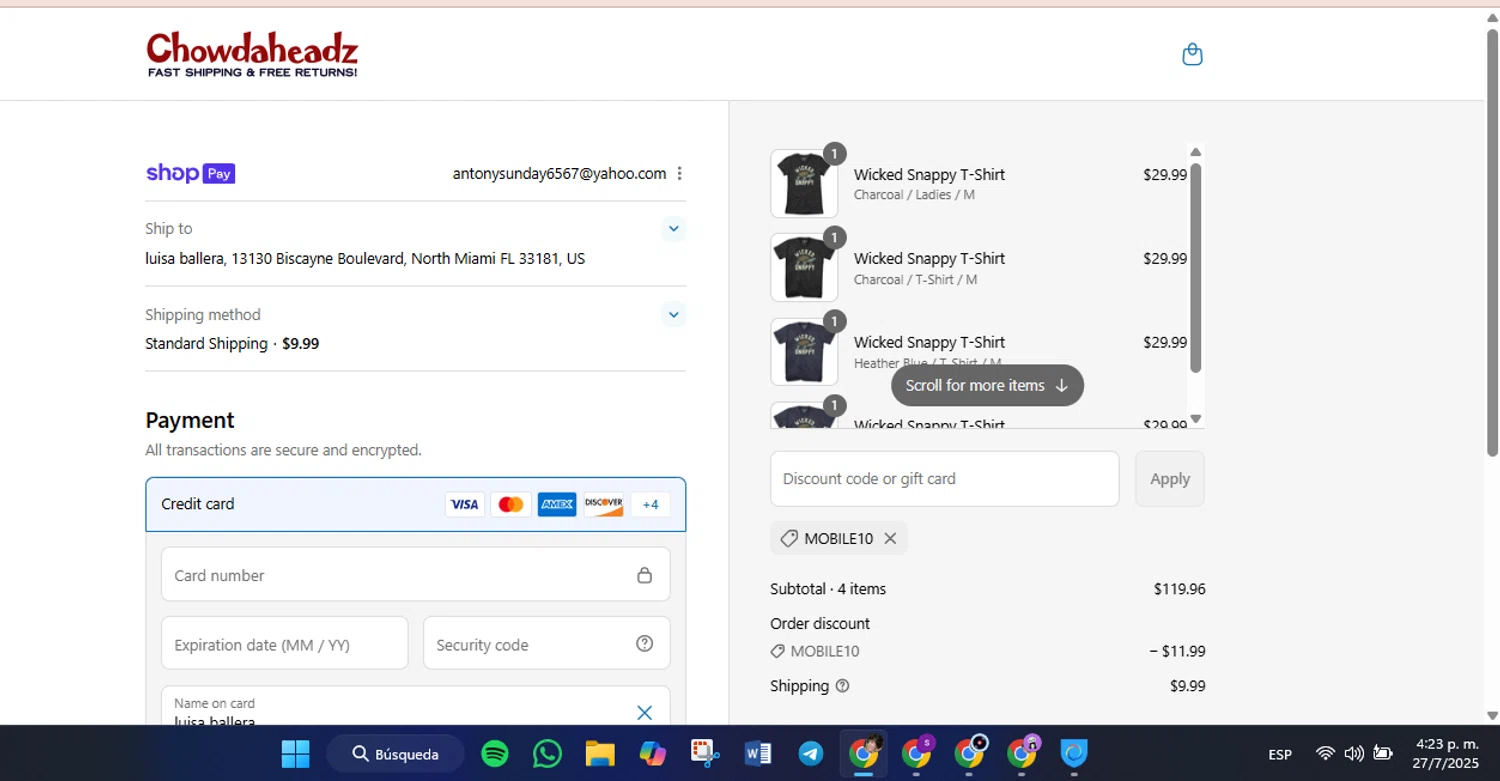Select the Credit card payment option
The height and width of the screenshot is (781, 1500).
point(416,504)
